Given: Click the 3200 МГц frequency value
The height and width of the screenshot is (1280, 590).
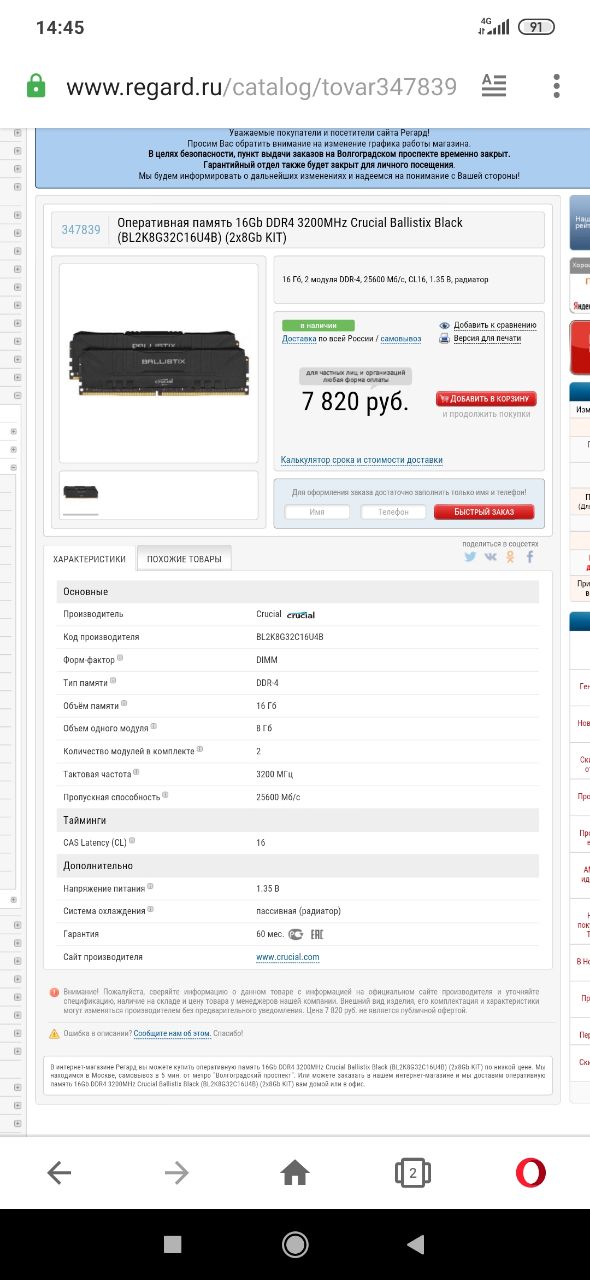Looking at the screenshot, I should [275, 774].
